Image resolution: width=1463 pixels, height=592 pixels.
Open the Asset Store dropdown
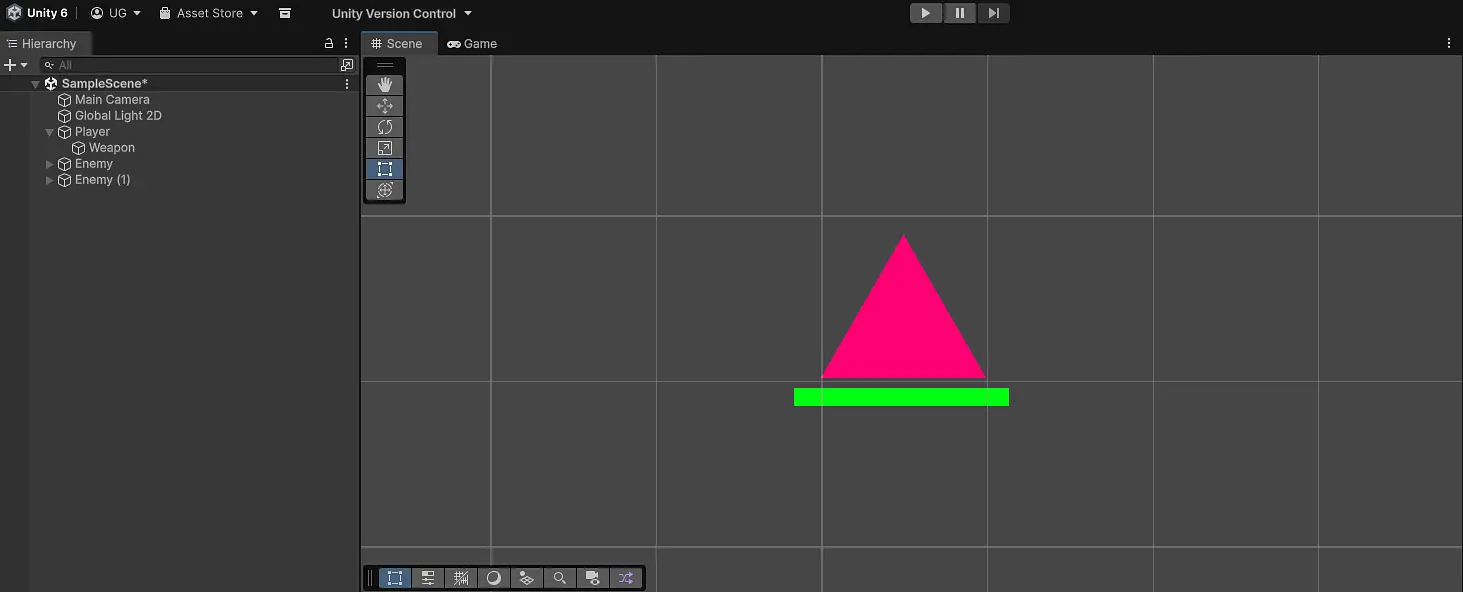click(x=209, y=14)
